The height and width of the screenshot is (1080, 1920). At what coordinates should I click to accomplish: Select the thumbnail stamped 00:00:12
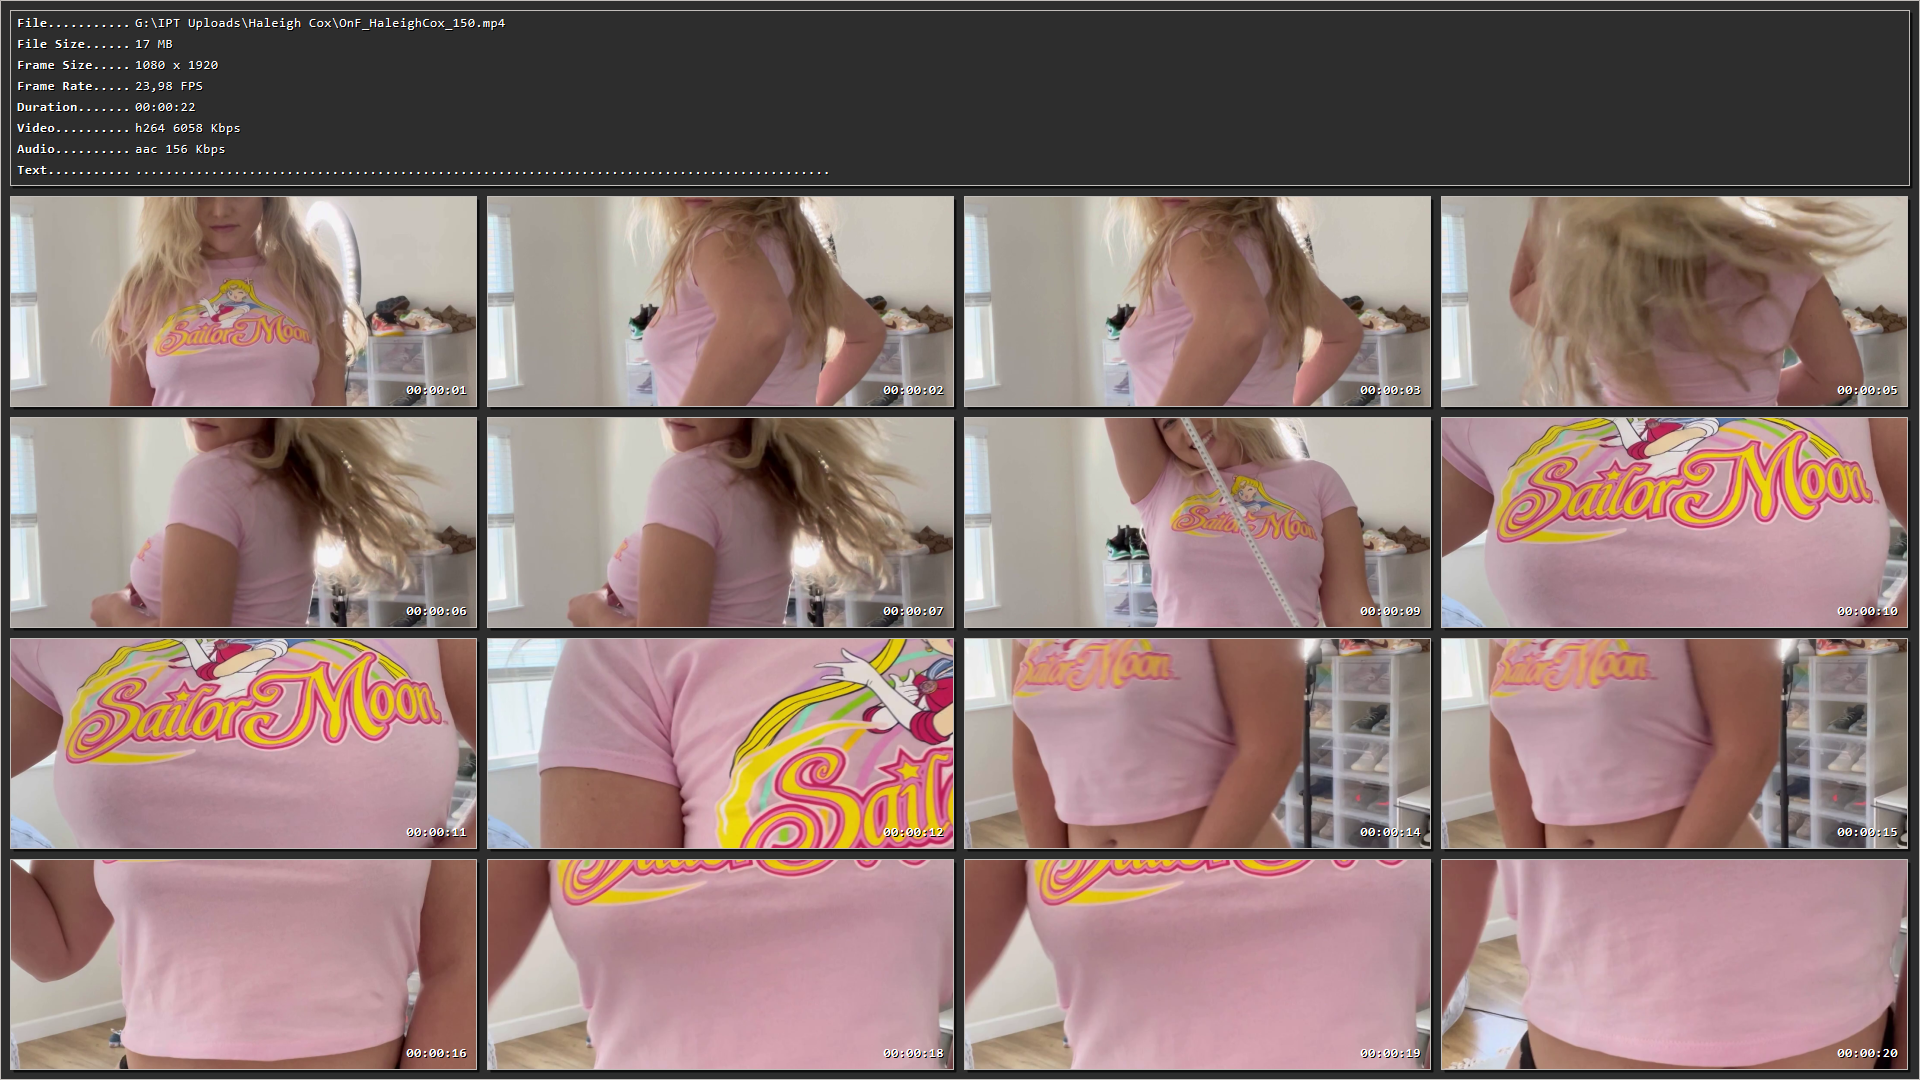click(720, 743)
